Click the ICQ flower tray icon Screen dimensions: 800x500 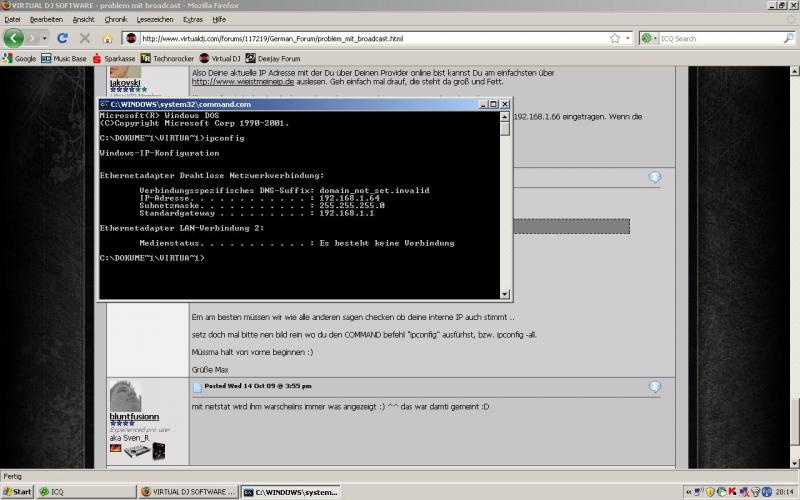[x=721, y=492]
